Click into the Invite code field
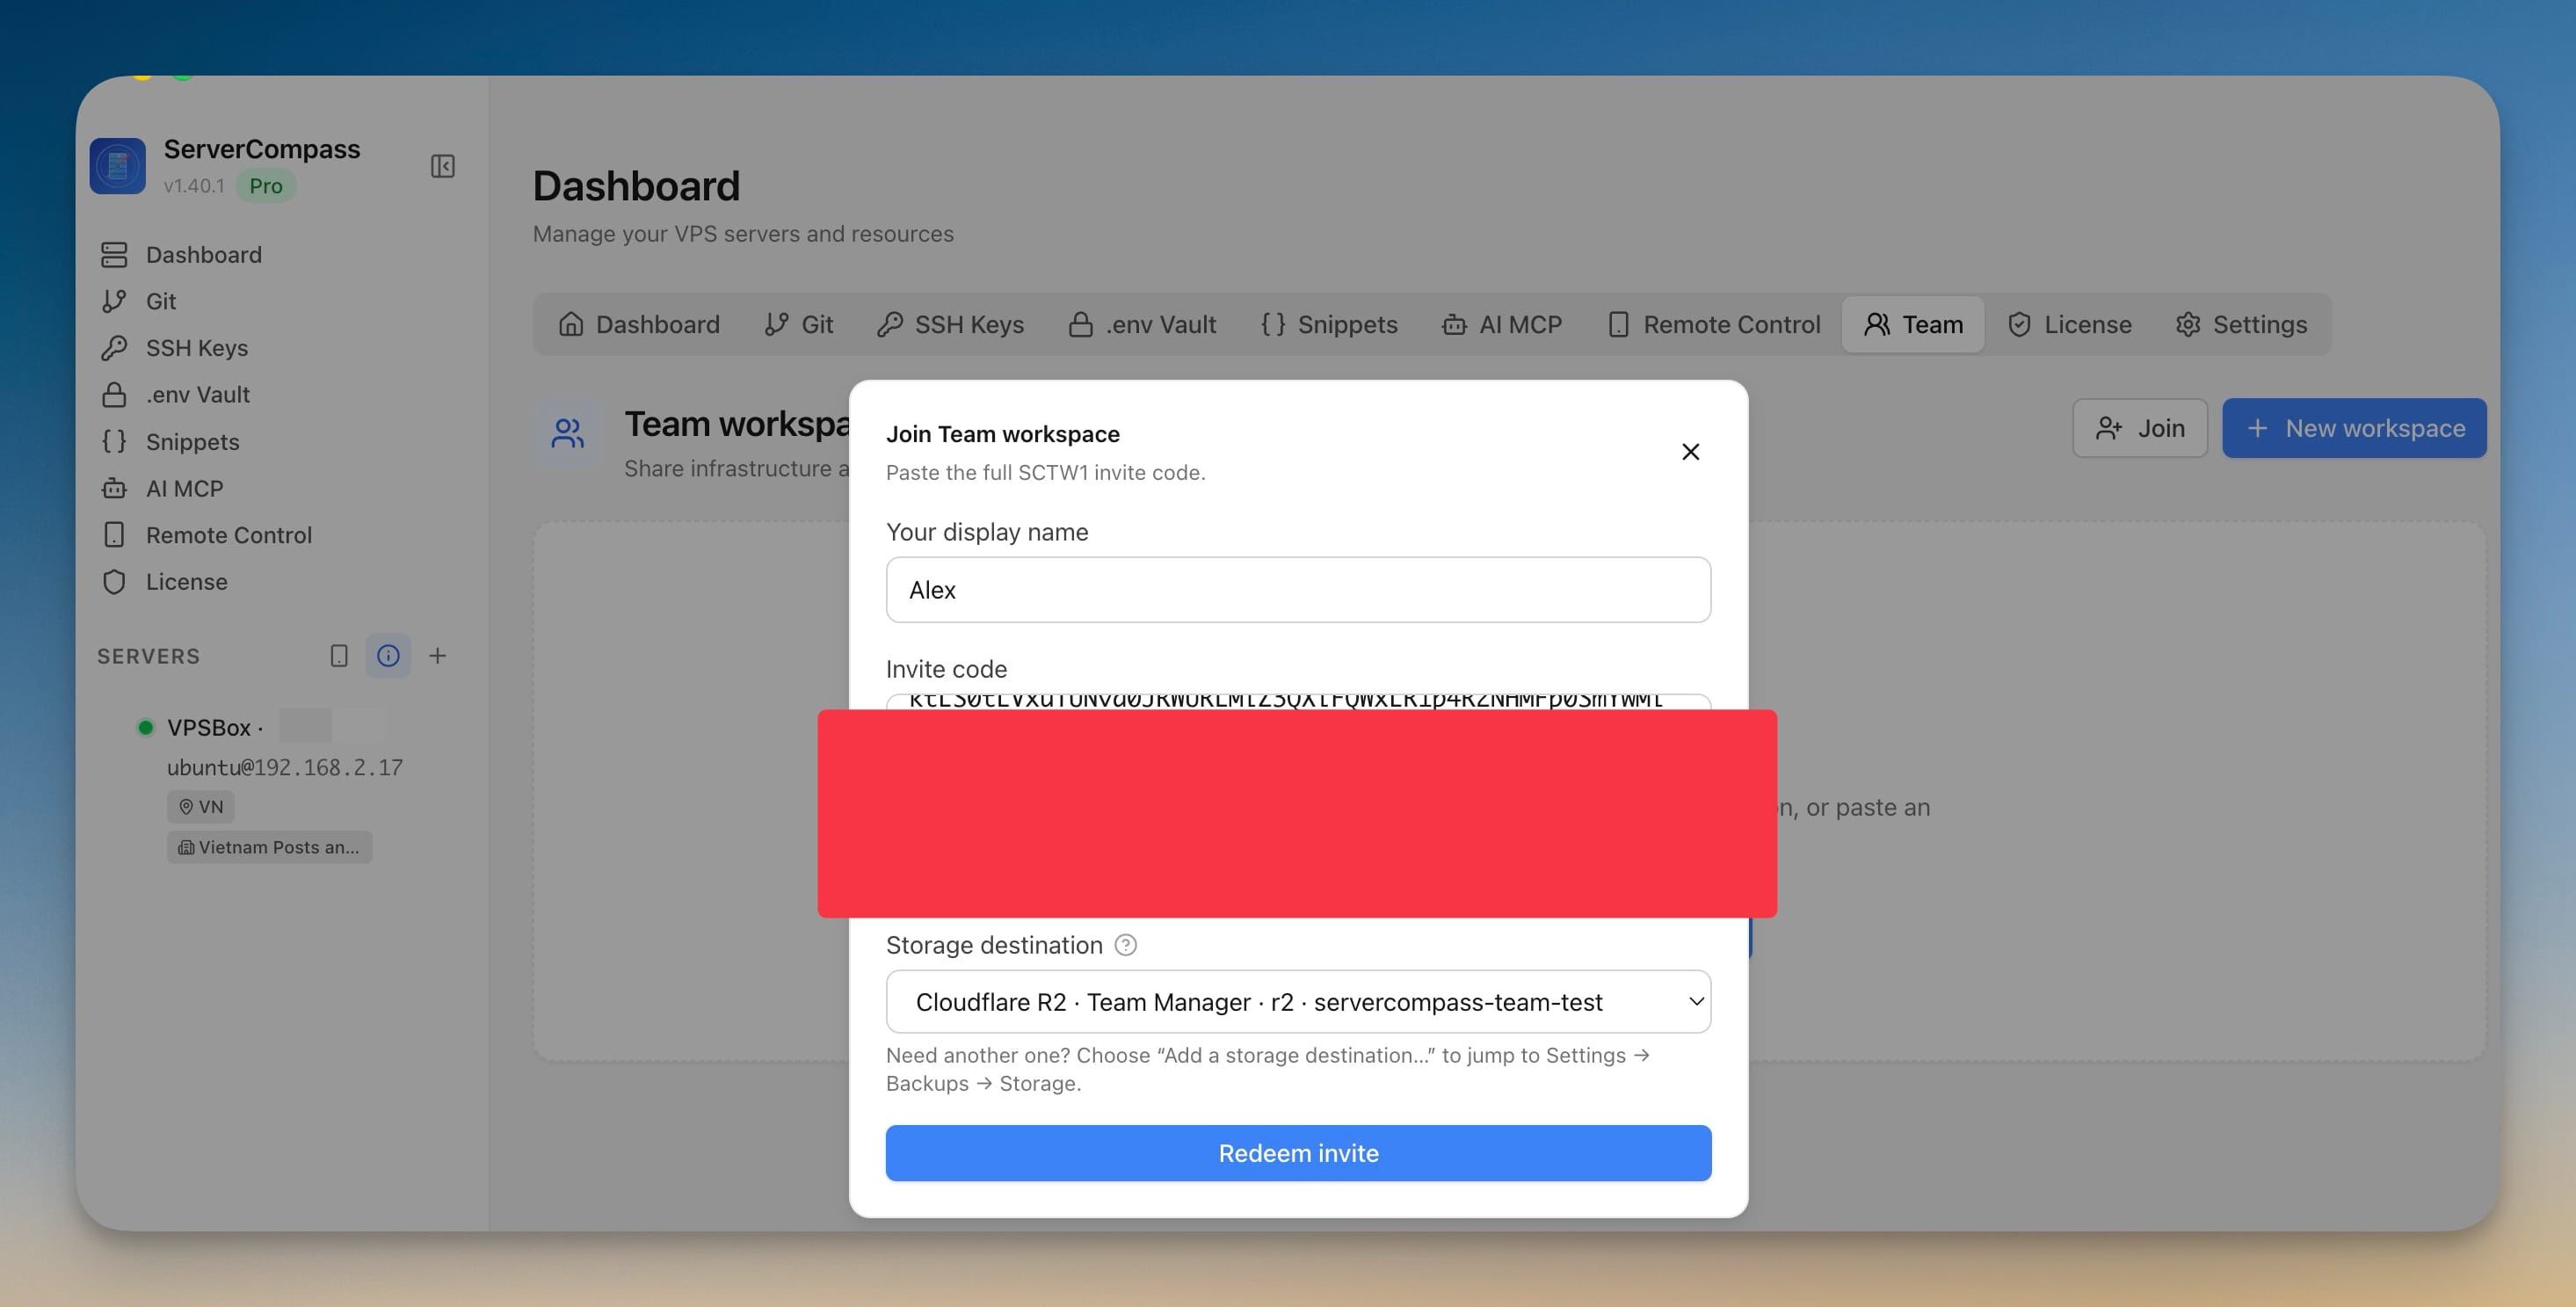This screenshot has height=1307, width=2576. point(1298,701)
